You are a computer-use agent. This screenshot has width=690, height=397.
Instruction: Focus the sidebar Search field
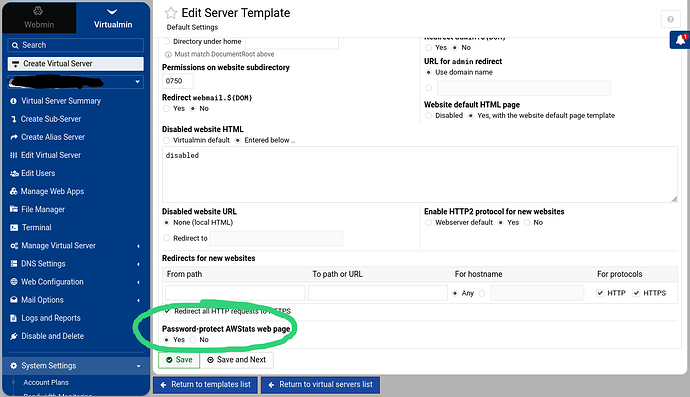pos(76,45)
